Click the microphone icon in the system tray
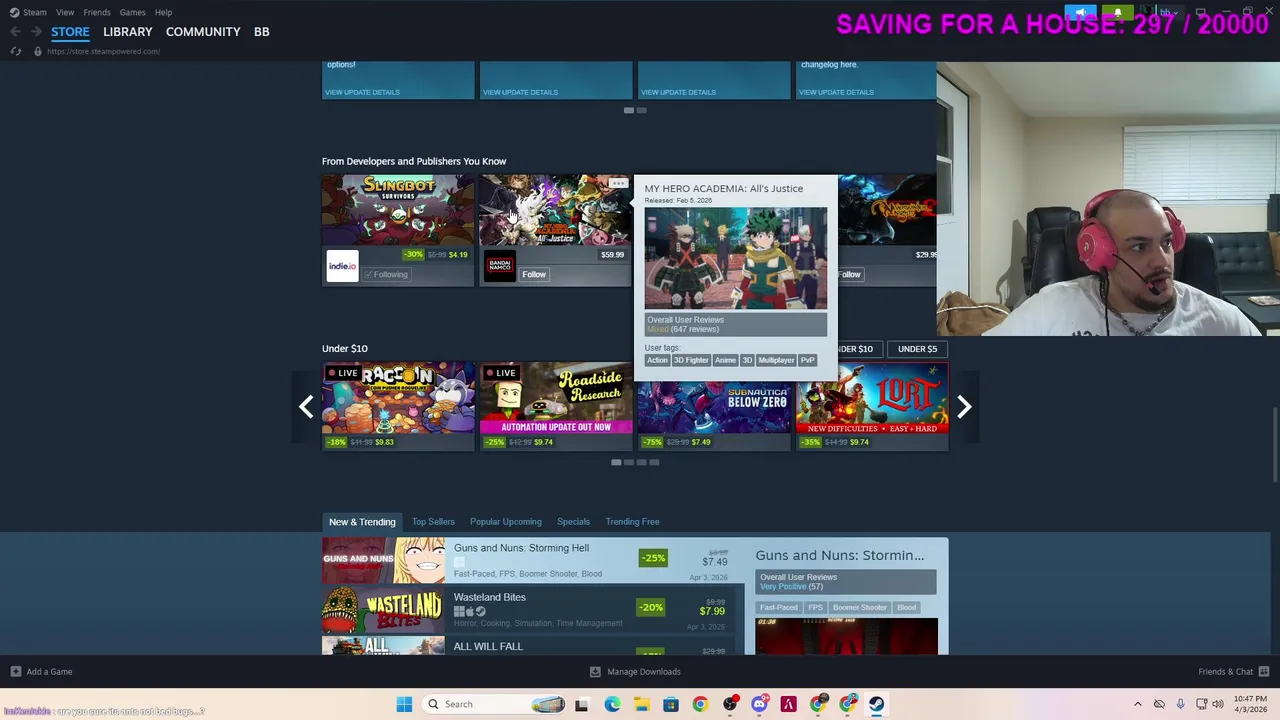The height and width of the screenshot is (720, 1280). pyautogui.click(x=1181, y=704)
